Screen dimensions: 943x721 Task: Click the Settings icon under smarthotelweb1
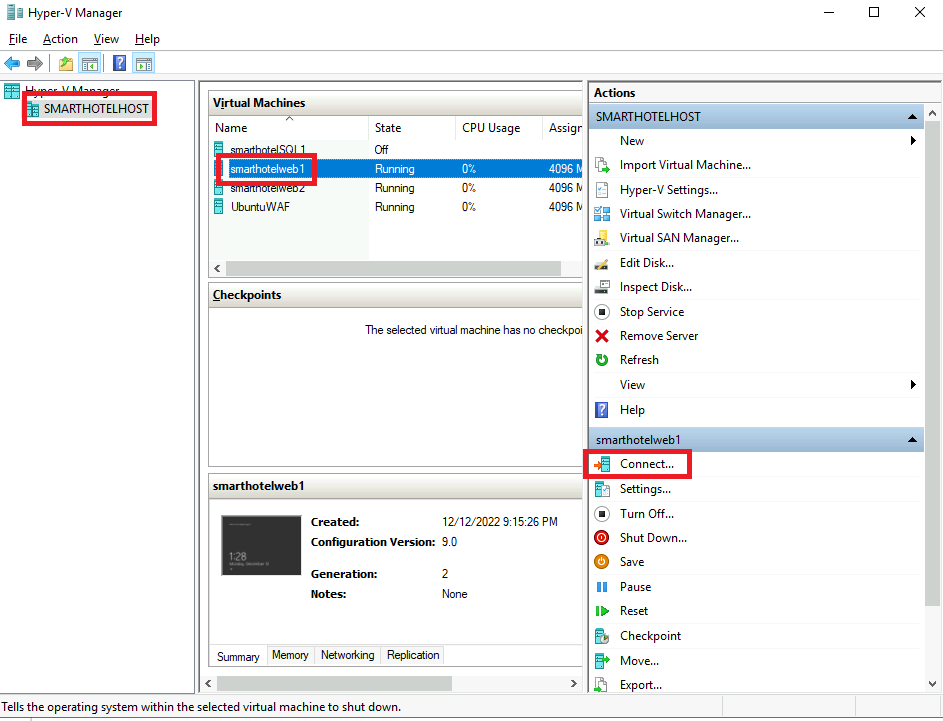[x=601, y=489]
